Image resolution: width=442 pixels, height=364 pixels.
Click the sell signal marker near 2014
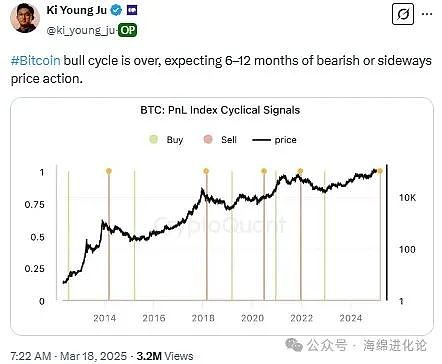[109, 171]
